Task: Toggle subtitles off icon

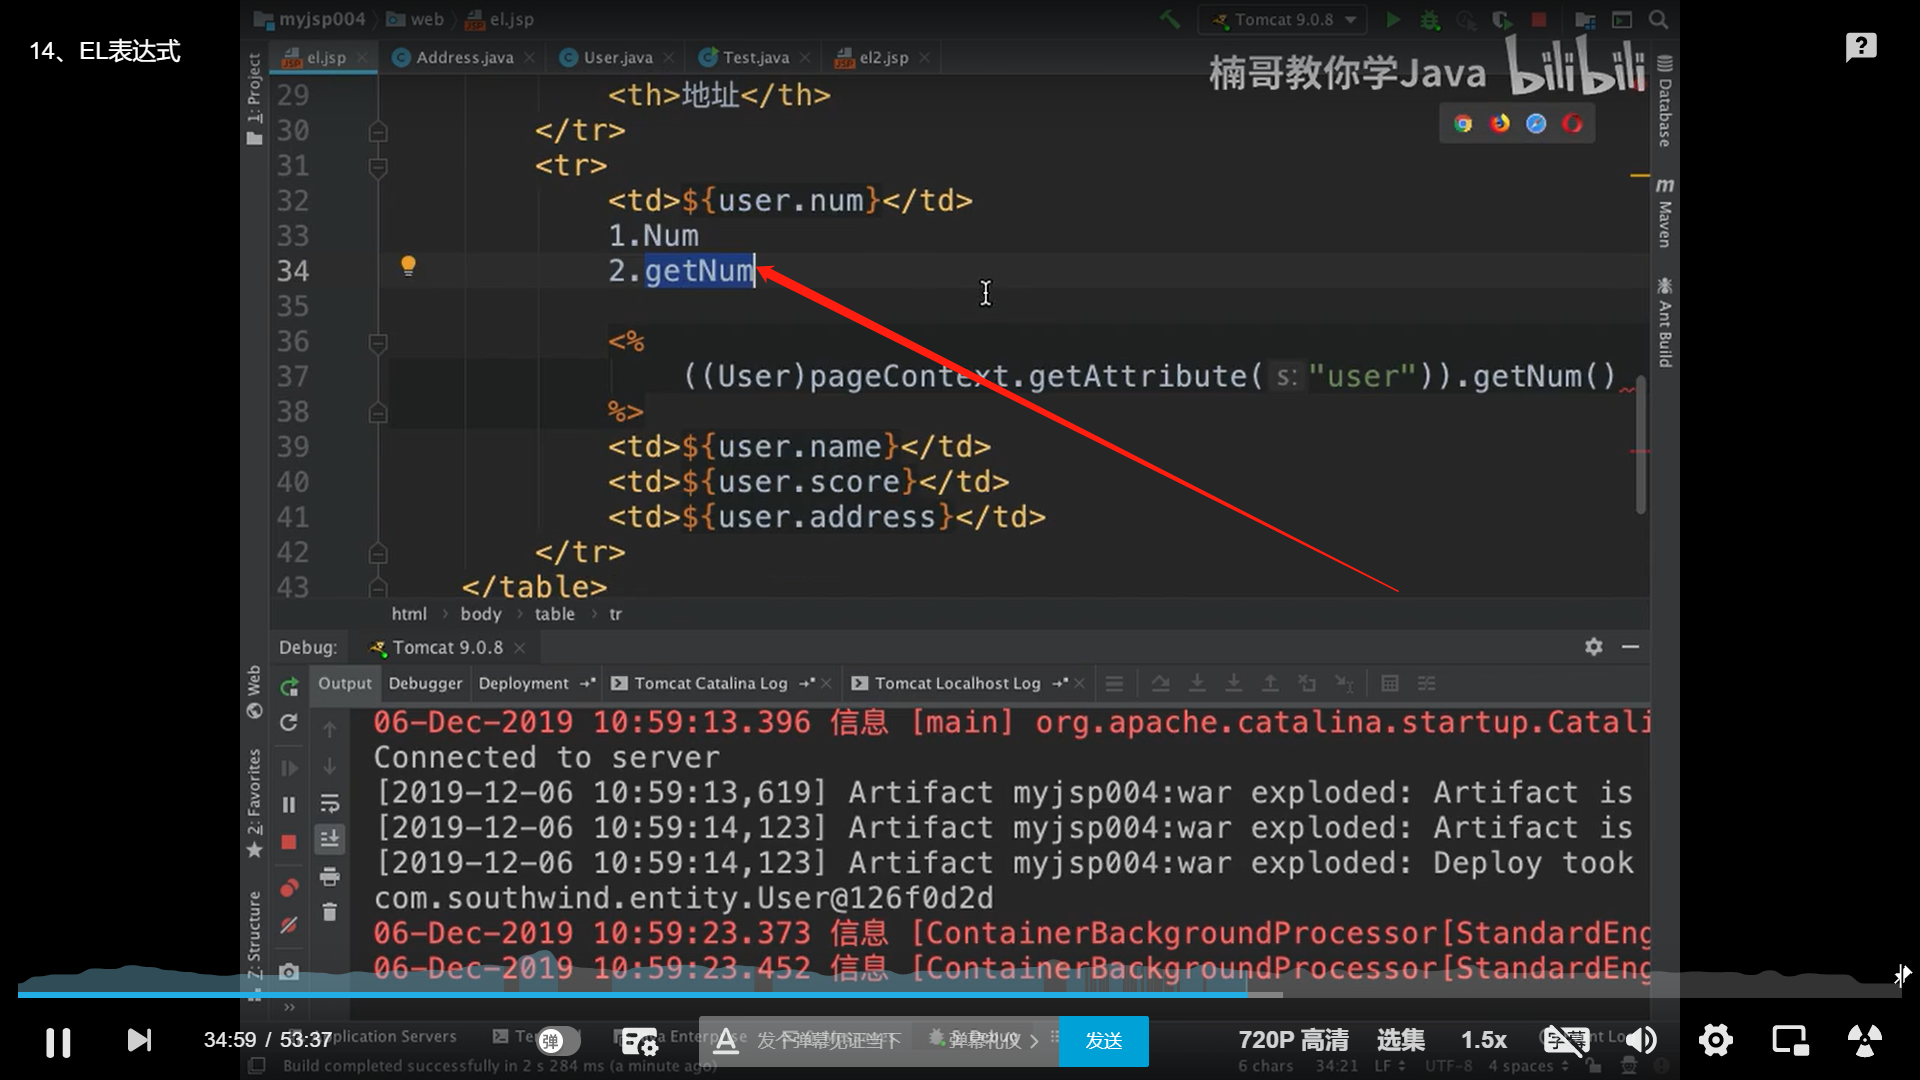Action: [x=1565, y=1041]
